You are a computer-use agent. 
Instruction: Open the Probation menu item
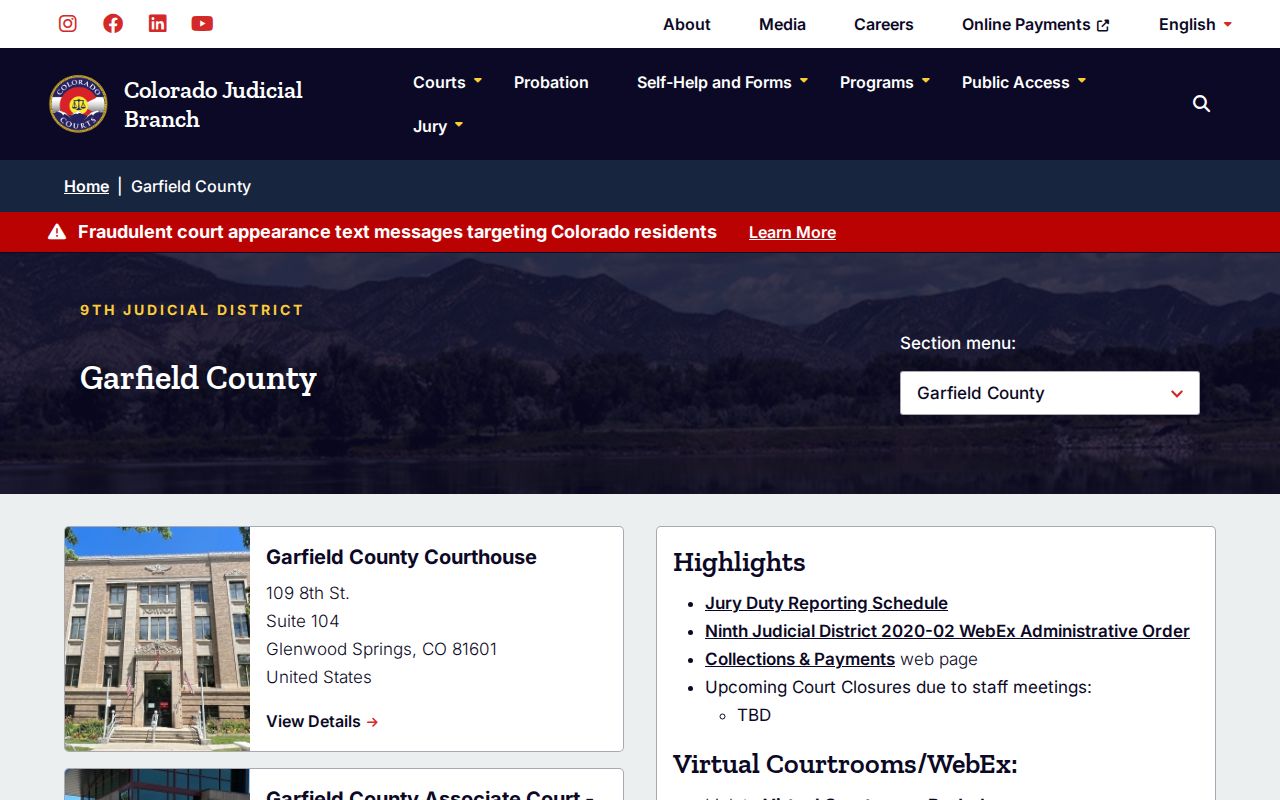coord(551,82)
